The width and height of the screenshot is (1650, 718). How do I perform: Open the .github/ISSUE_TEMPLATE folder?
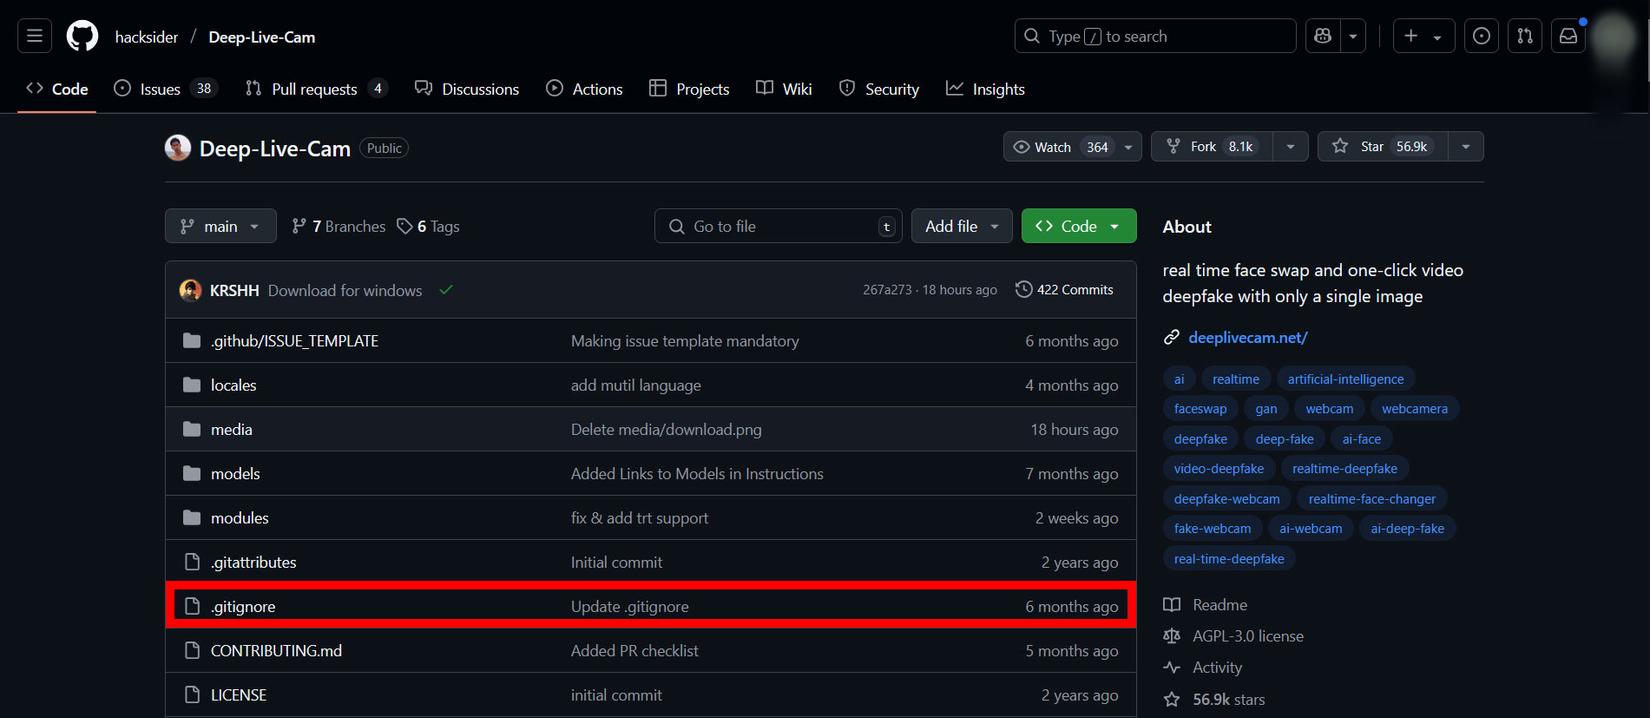(x=294, y=341)
